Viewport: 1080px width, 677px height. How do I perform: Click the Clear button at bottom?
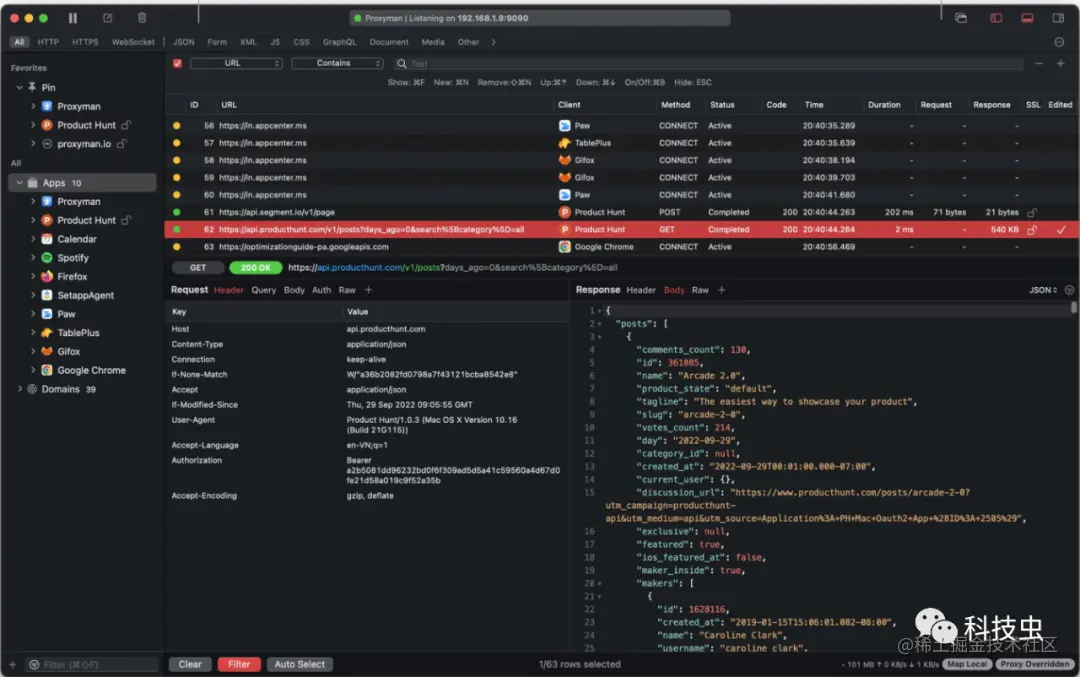click(190, 665)
